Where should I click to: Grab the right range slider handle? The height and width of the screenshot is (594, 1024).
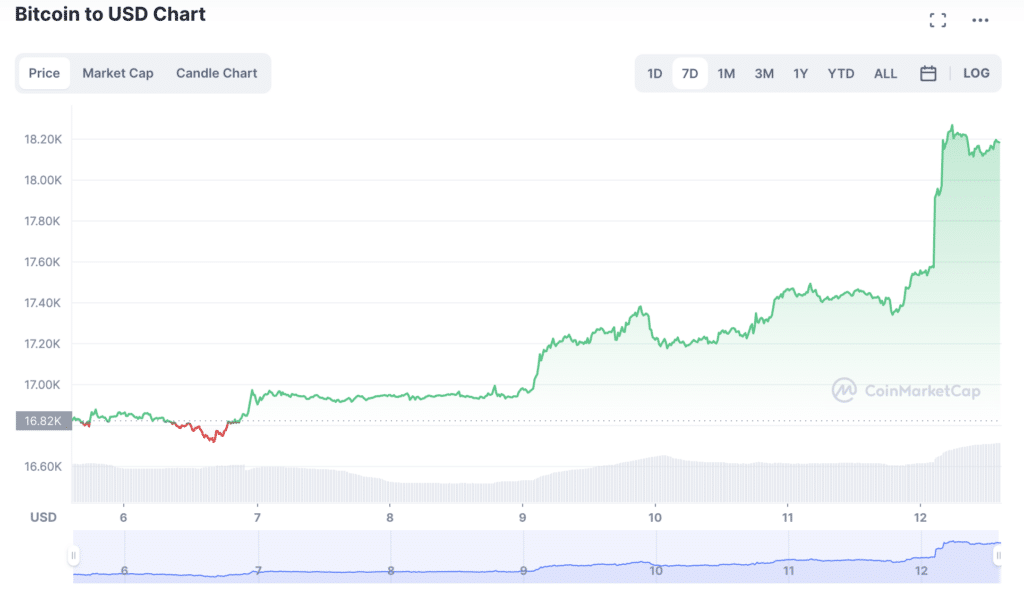[x=997, y=555]
